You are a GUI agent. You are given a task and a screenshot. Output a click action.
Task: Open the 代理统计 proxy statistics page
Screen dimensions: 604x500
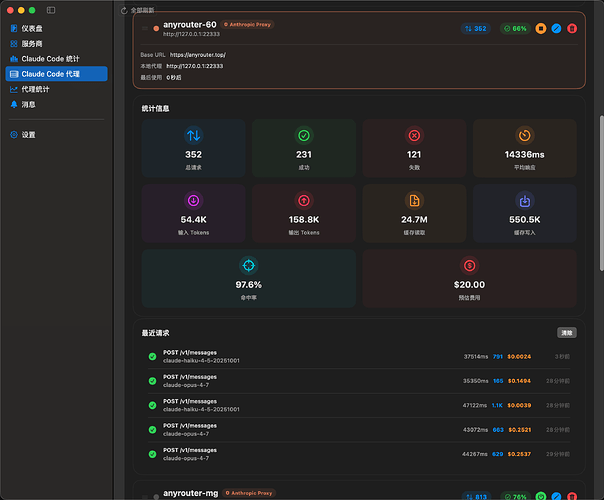point(56,89)
